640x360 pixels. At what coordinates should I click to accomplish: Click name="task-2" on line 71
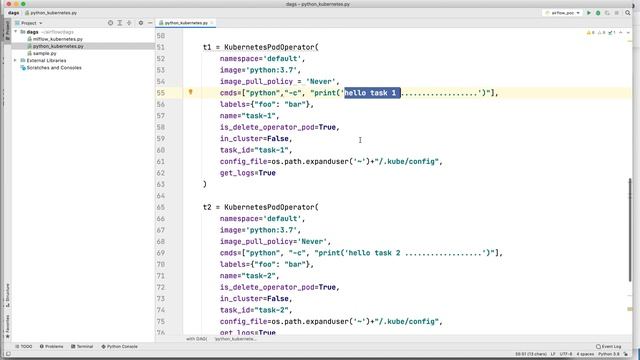coord(248,276)
